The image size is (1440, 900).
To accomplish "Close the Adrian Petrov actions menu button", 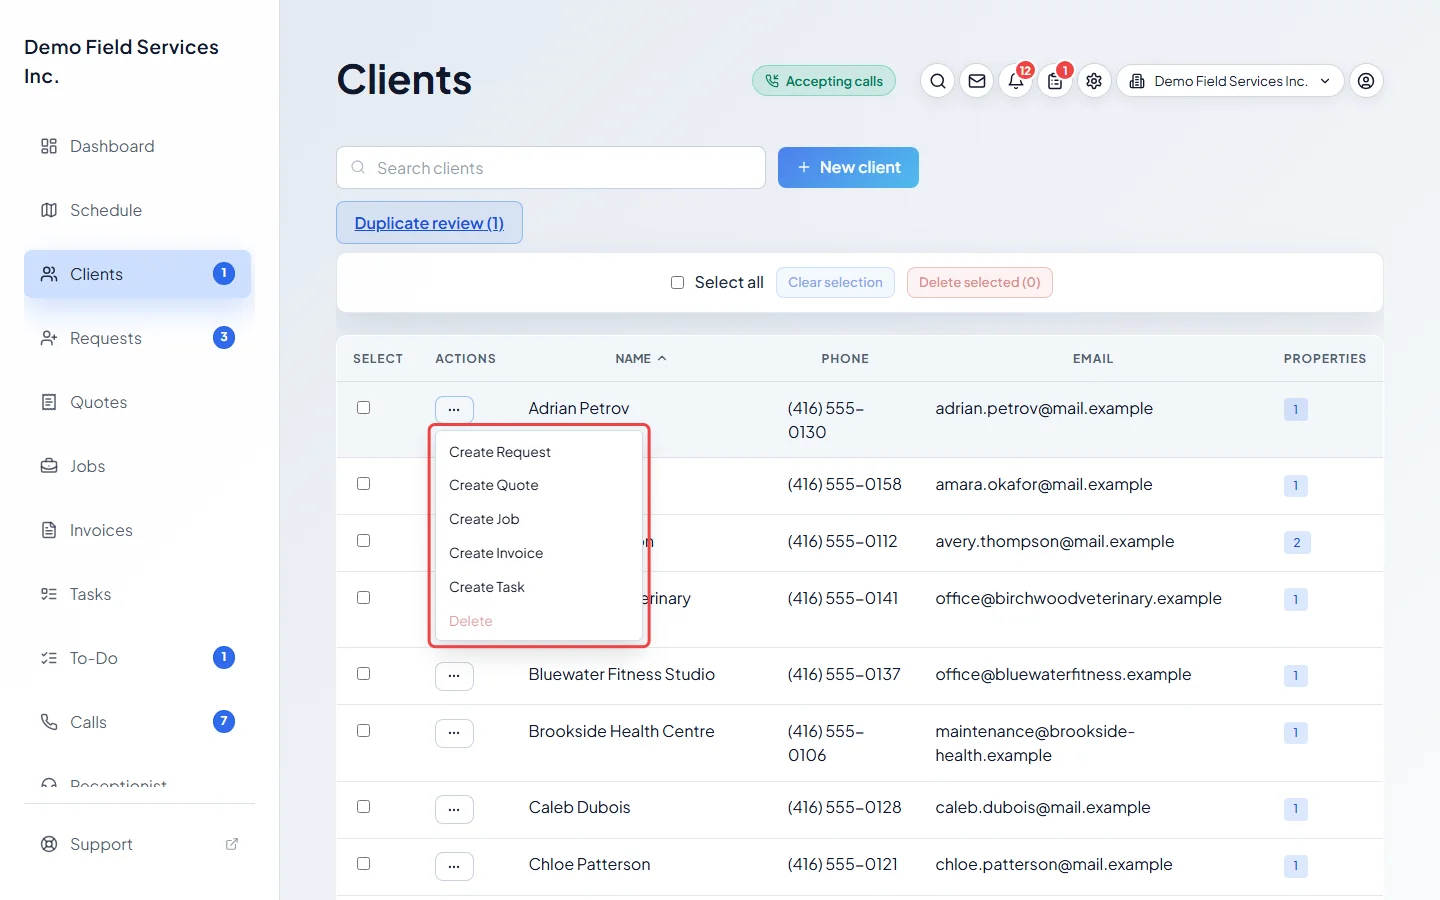I will coord(454,409).
